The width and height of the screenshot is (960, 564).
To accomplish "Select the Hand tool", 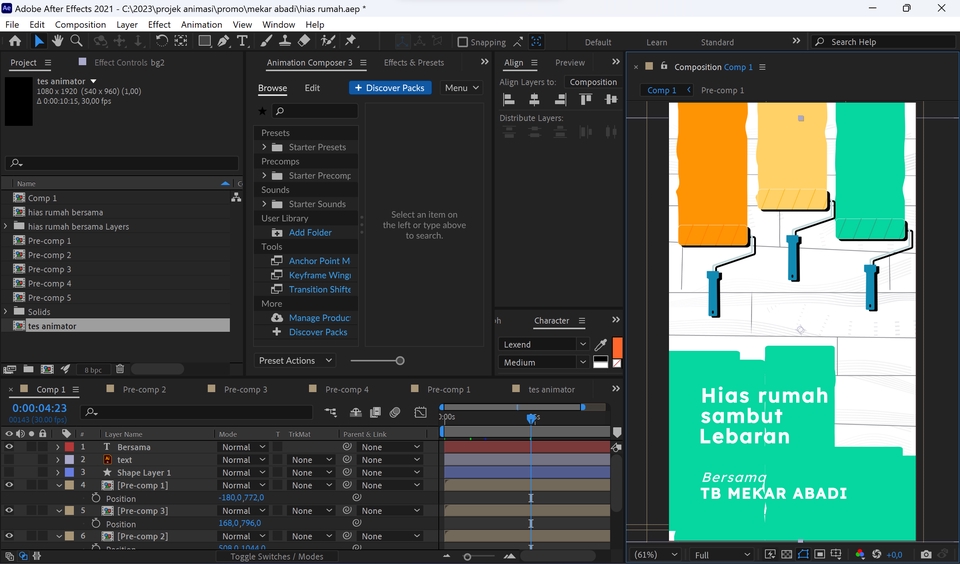I will point(58,41).
